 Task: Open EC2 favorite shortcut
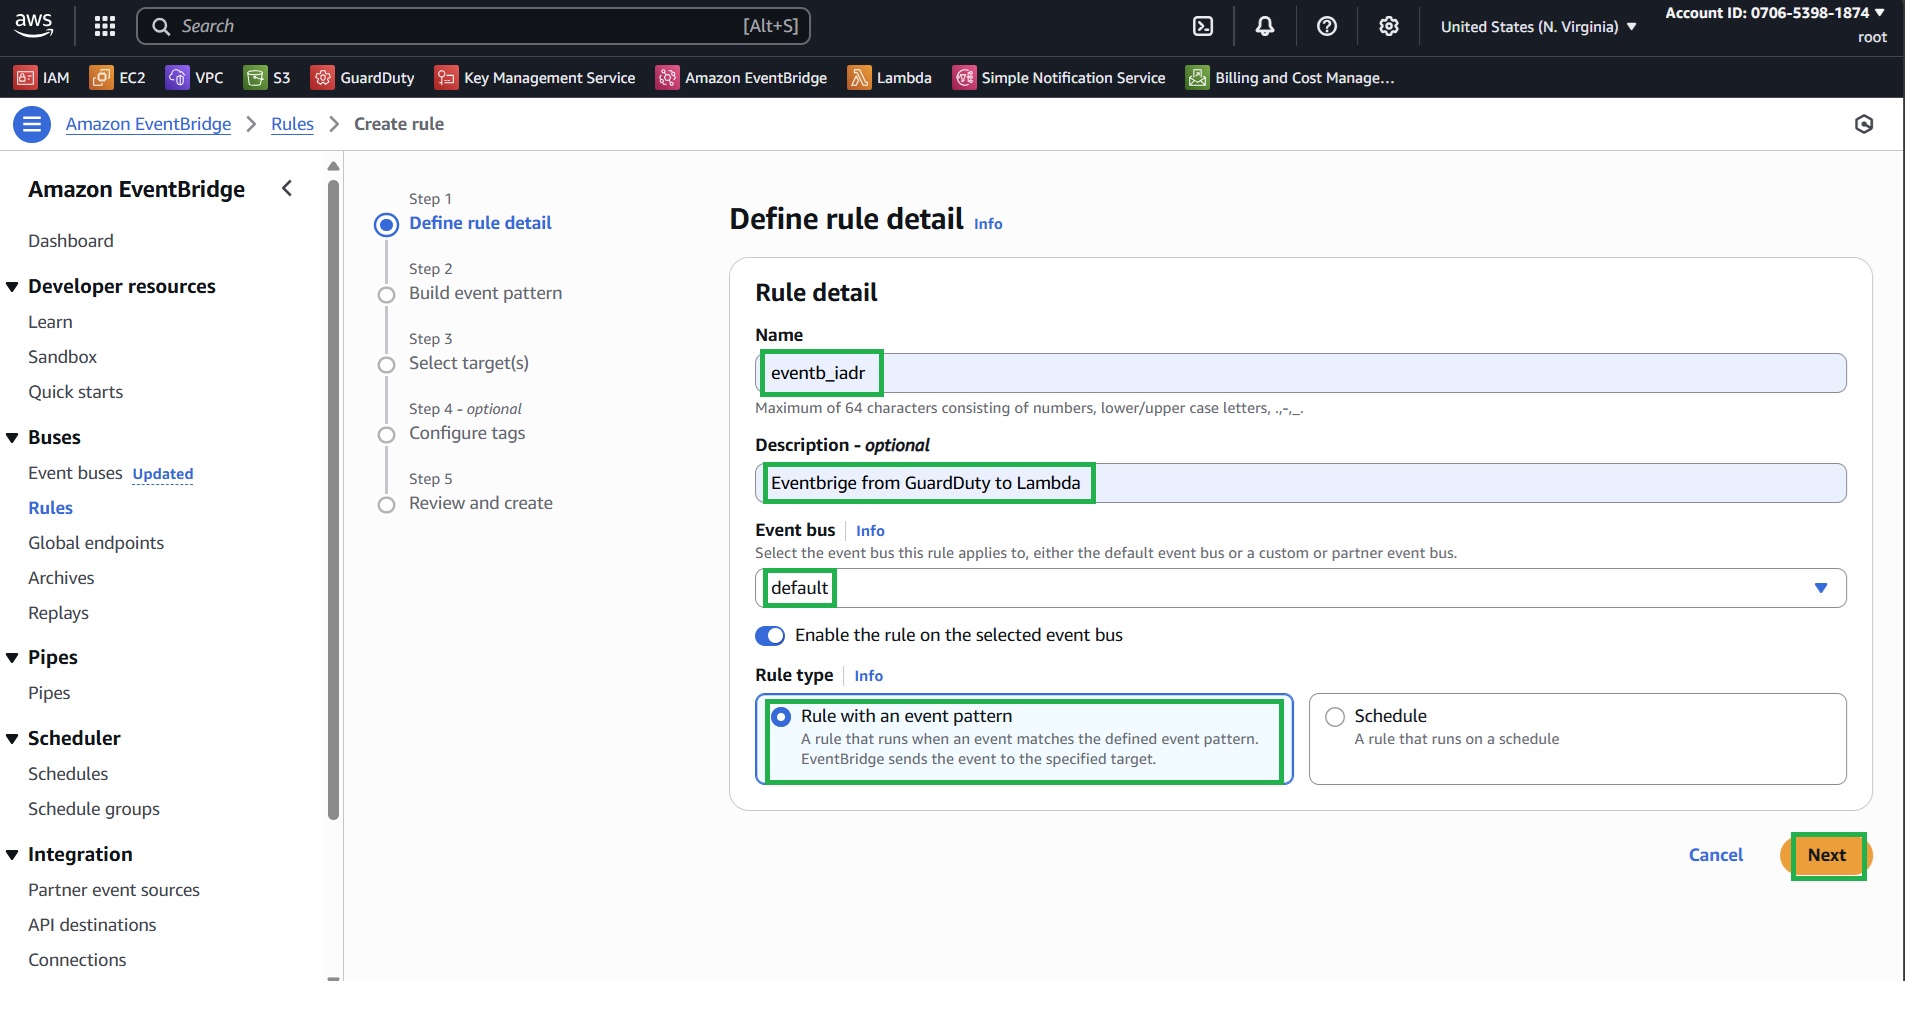(118, 78)
